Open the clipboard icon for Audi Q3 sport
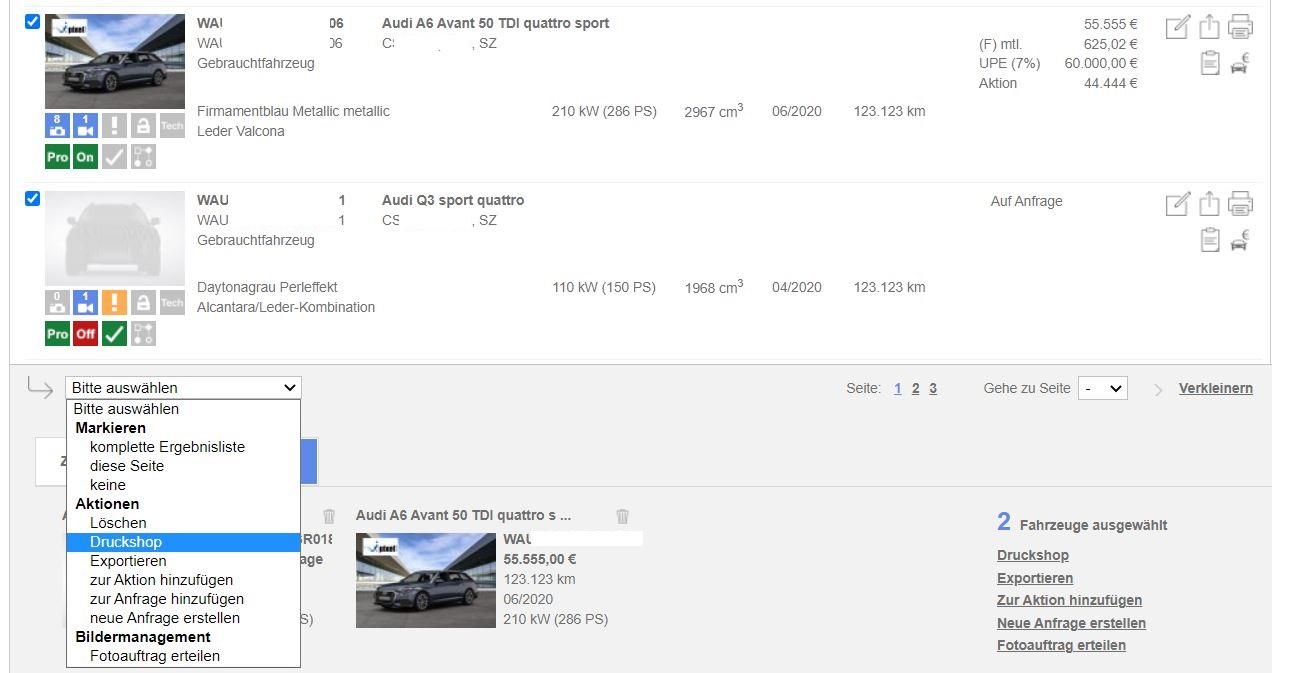1289x673 pixels. pos(1210,241)
